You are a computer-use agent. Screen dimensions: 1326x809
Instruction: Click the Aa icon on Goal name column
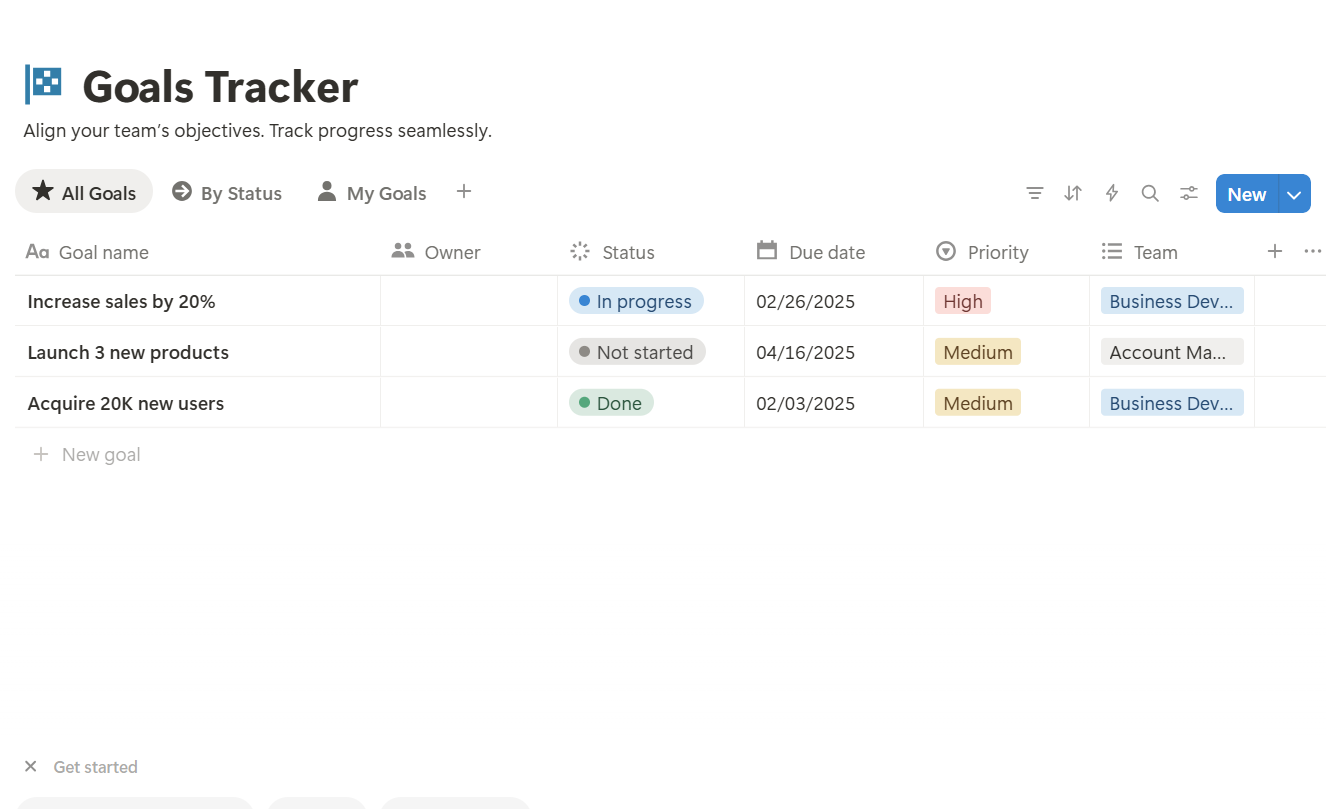[37, 251]
